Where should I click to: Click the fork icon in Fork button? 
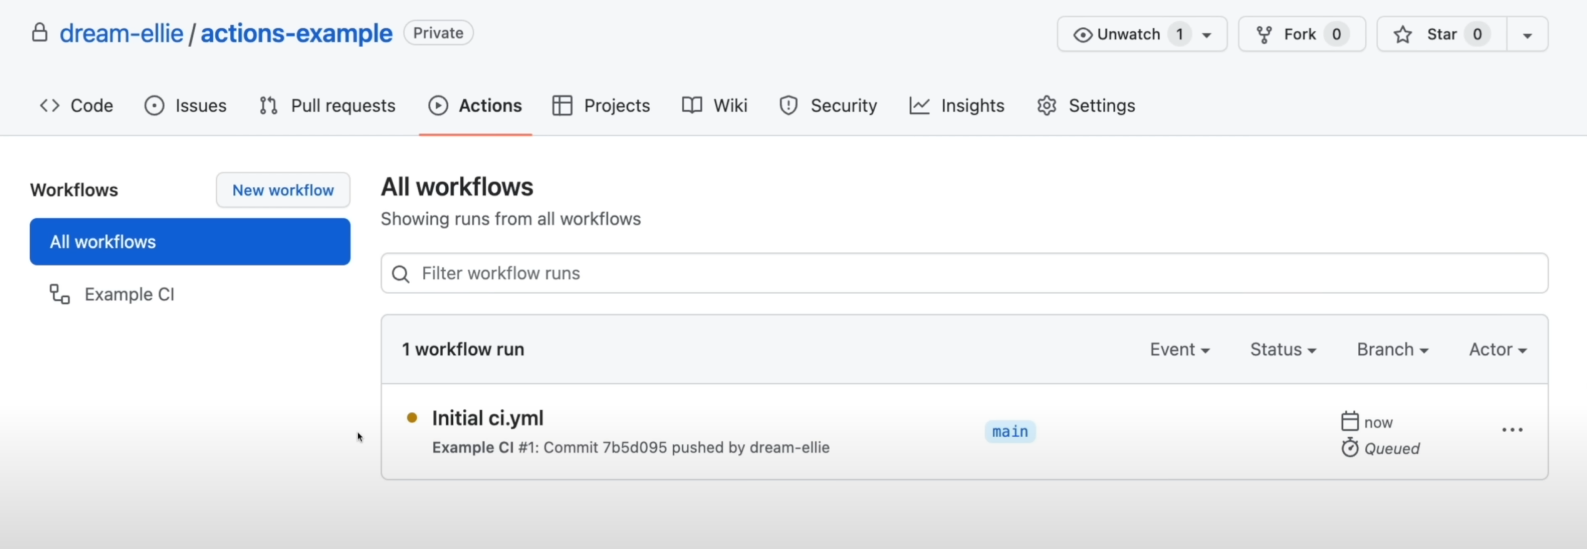click(x=1265, y=35)
